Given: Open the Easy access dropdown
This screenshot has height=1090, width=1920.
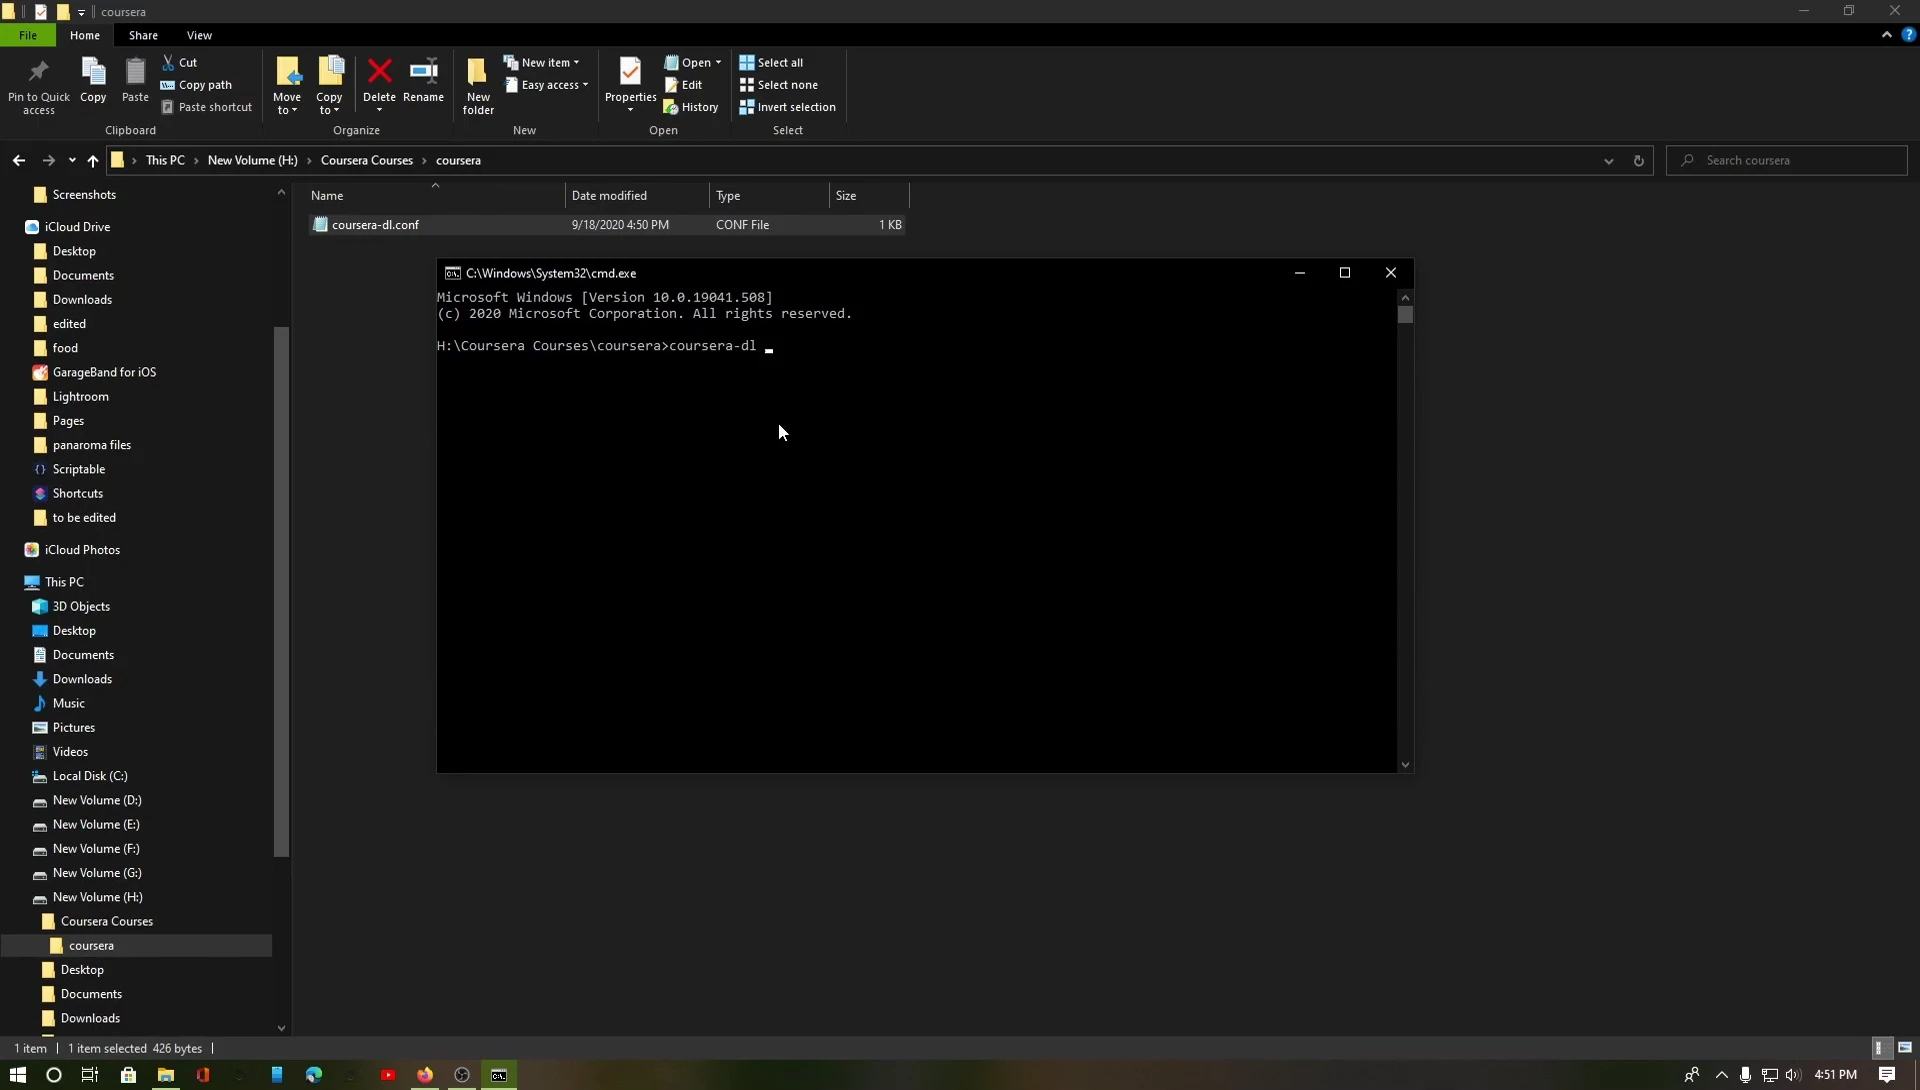Looking at the screenshot, I should pos(546,85).
